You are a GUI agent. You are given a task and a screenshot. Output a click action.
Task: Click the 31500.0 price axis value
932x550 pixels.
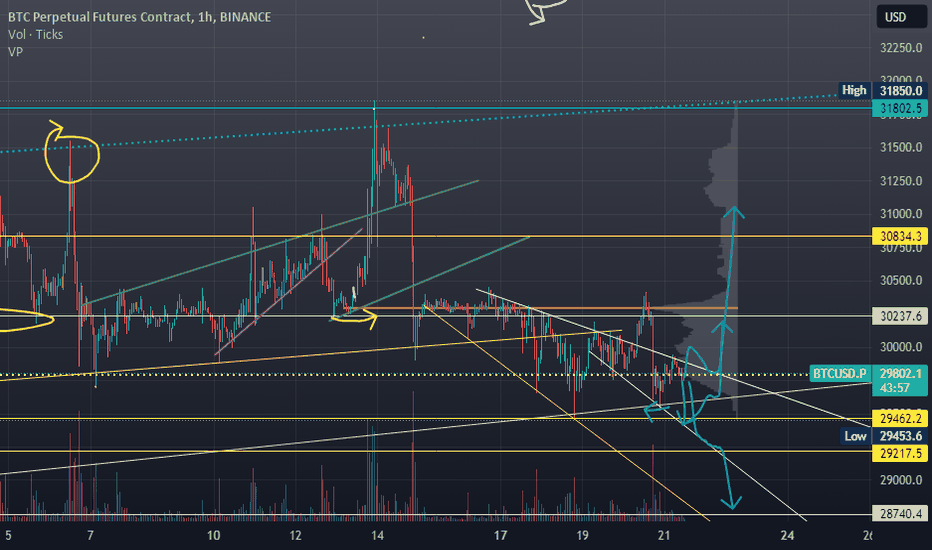901,147
